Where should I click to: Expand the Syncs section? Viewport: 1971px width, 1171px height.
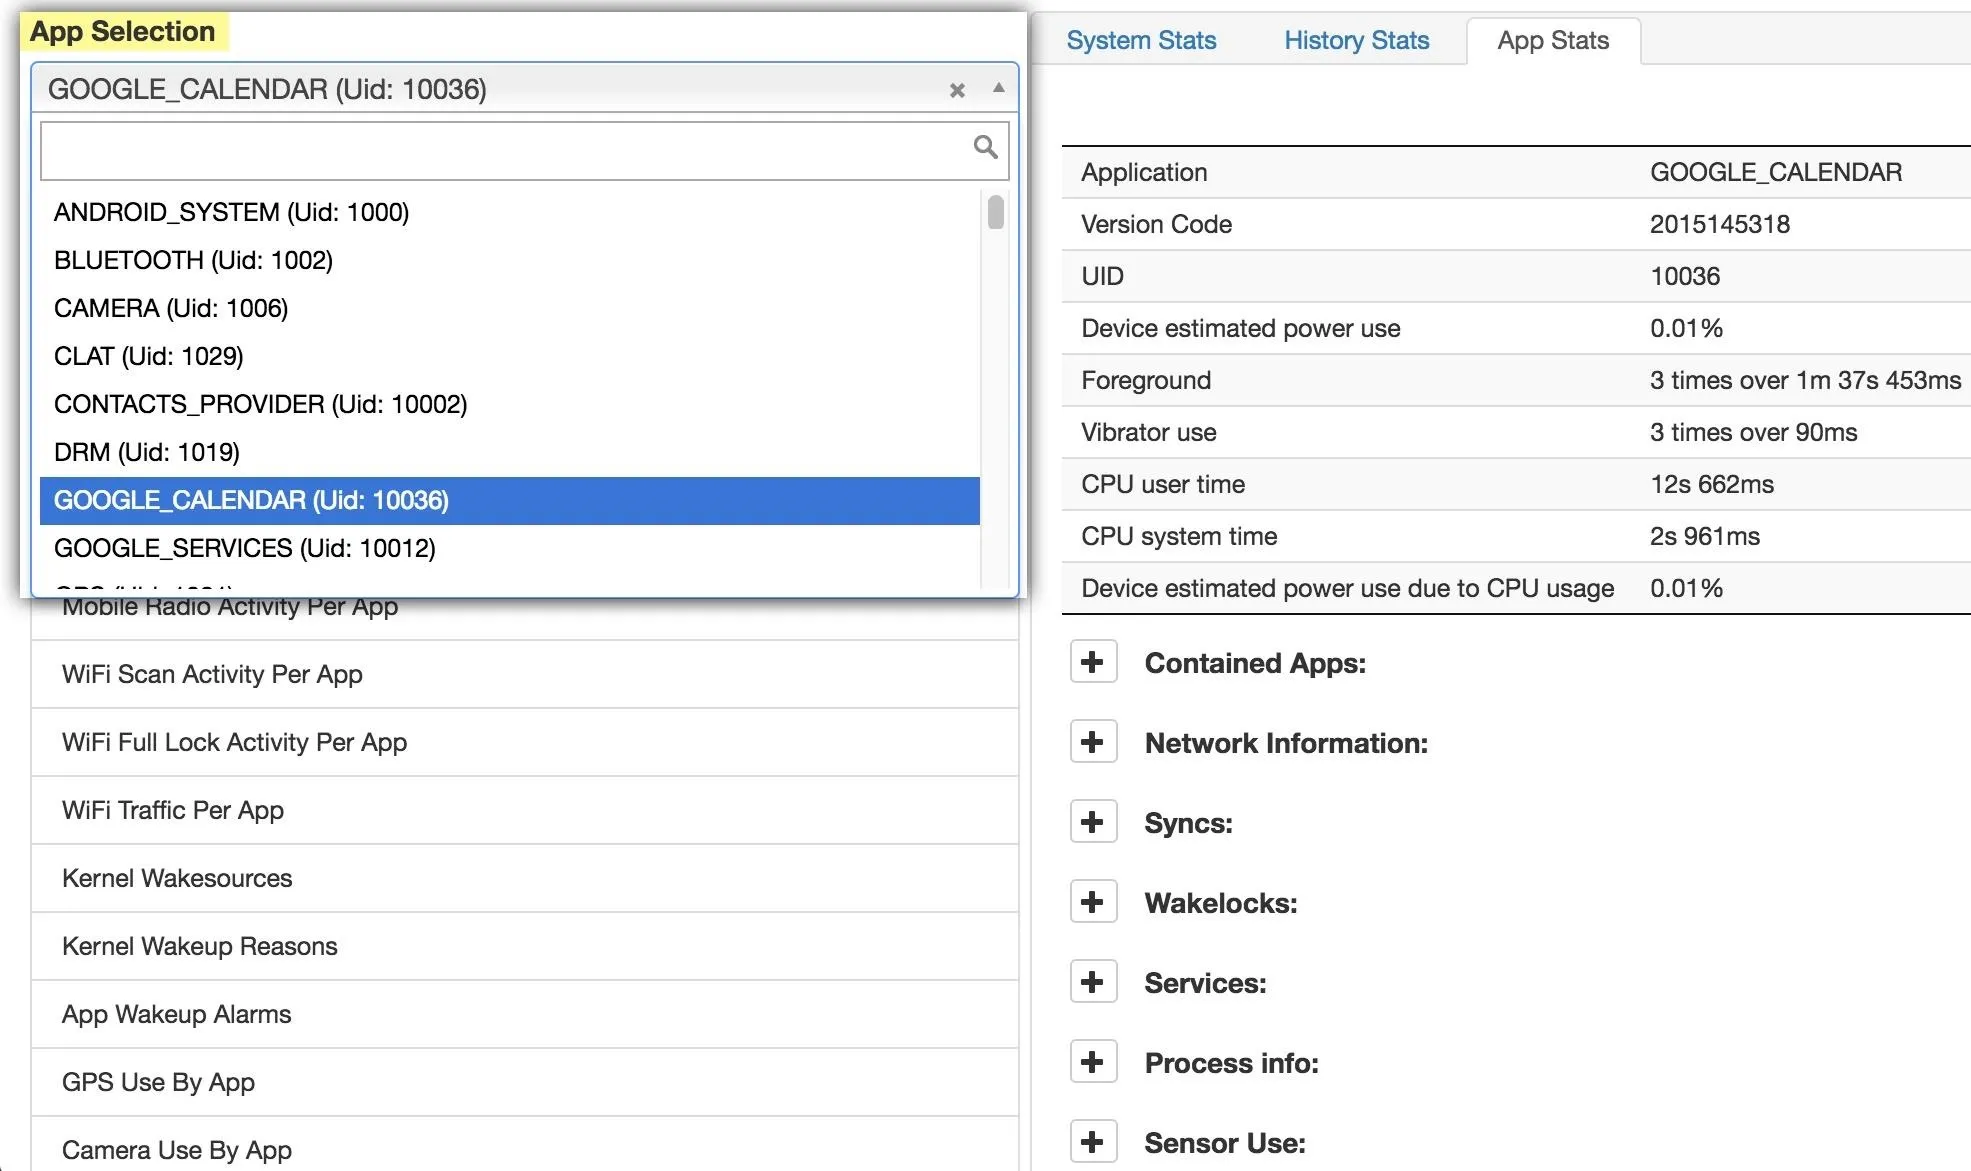coord(1093,822)
